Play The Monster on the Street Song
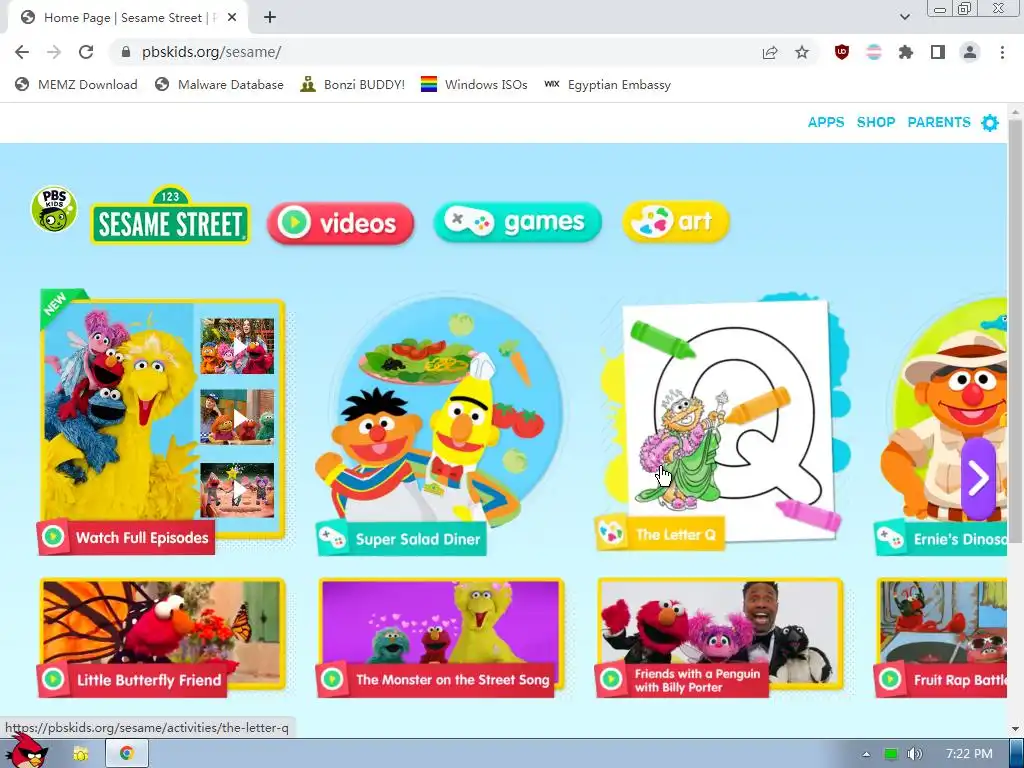The height and width of the screenshot is (768, 1024). click(x=440, y=638)
